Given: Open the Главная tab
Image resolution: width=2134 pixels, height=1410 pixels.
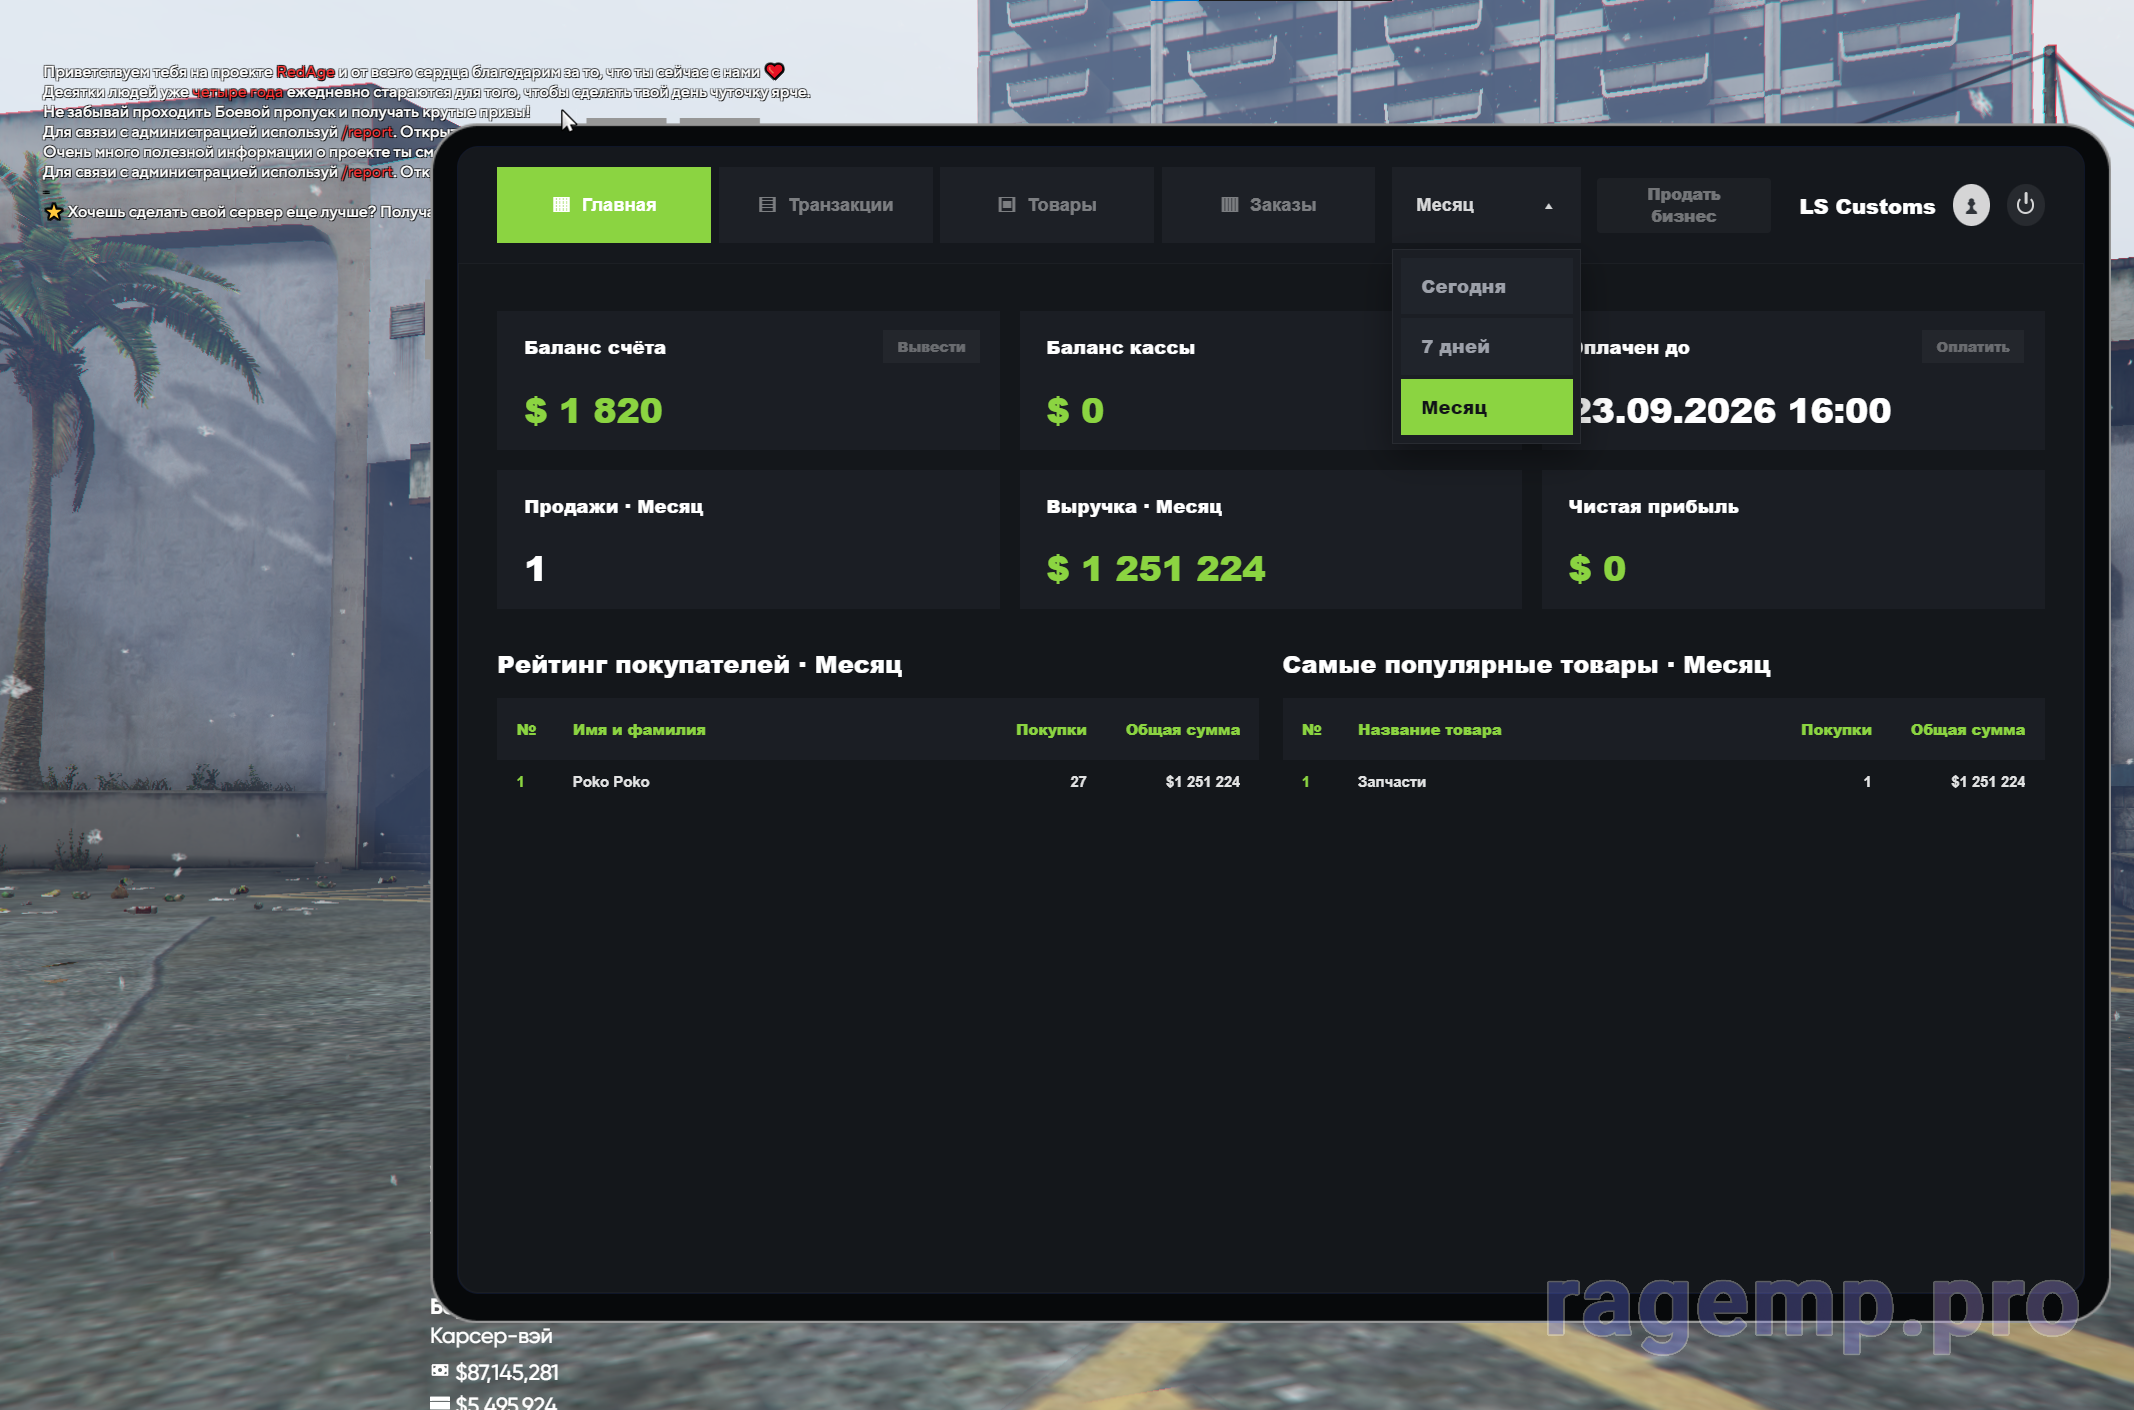Looking at the screenshot, I should pos(603,205).
